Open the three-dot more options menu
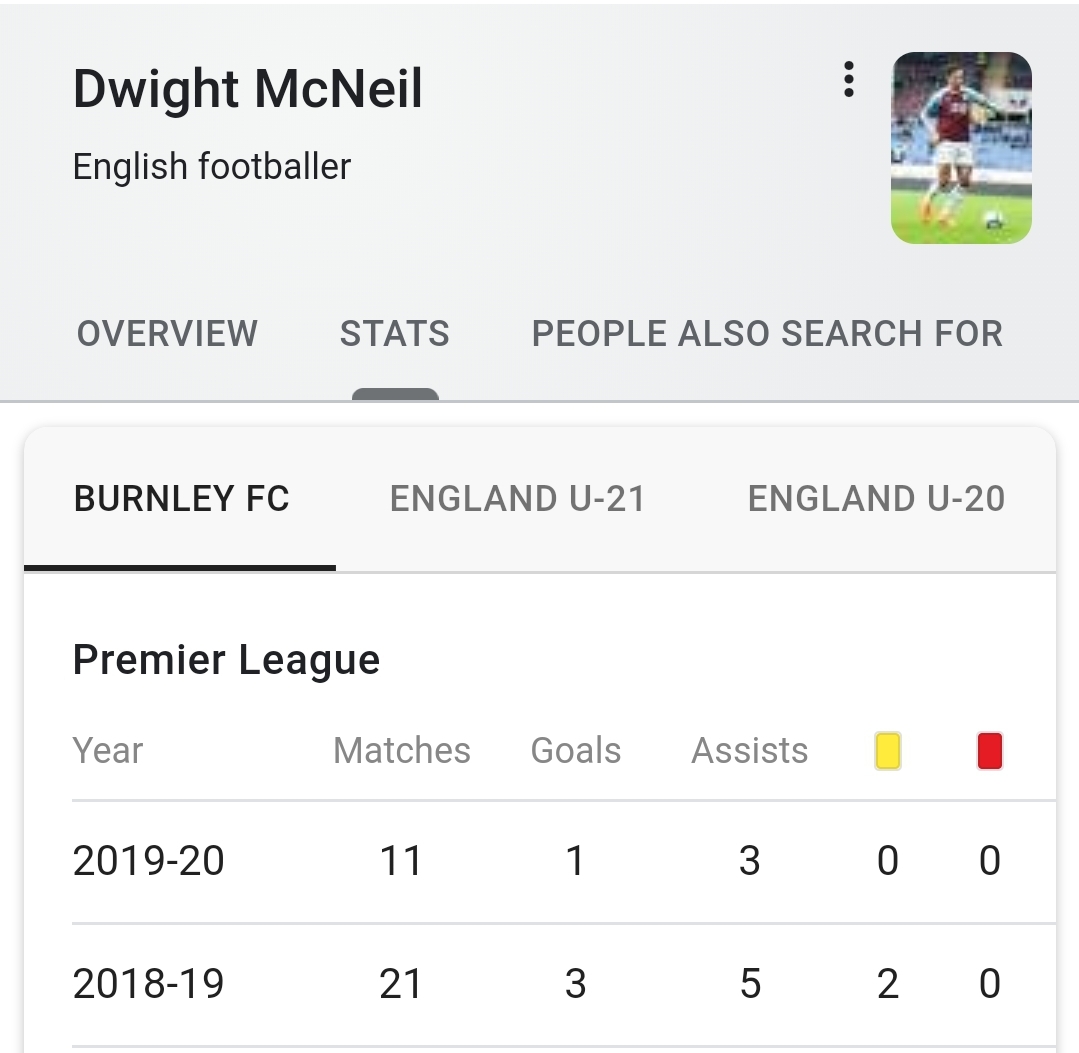The image size is (1079, 1053). (x=848, y=79)
